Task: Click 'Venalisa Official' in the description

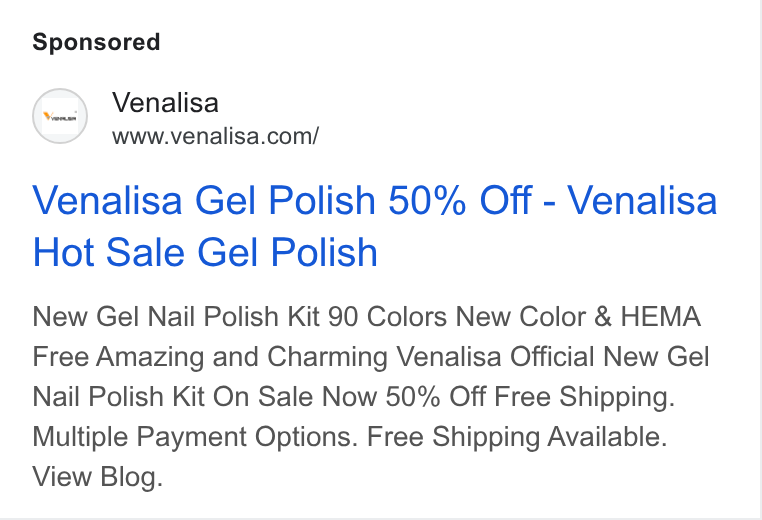Action: pyautogui.click(x=496, y=357)
